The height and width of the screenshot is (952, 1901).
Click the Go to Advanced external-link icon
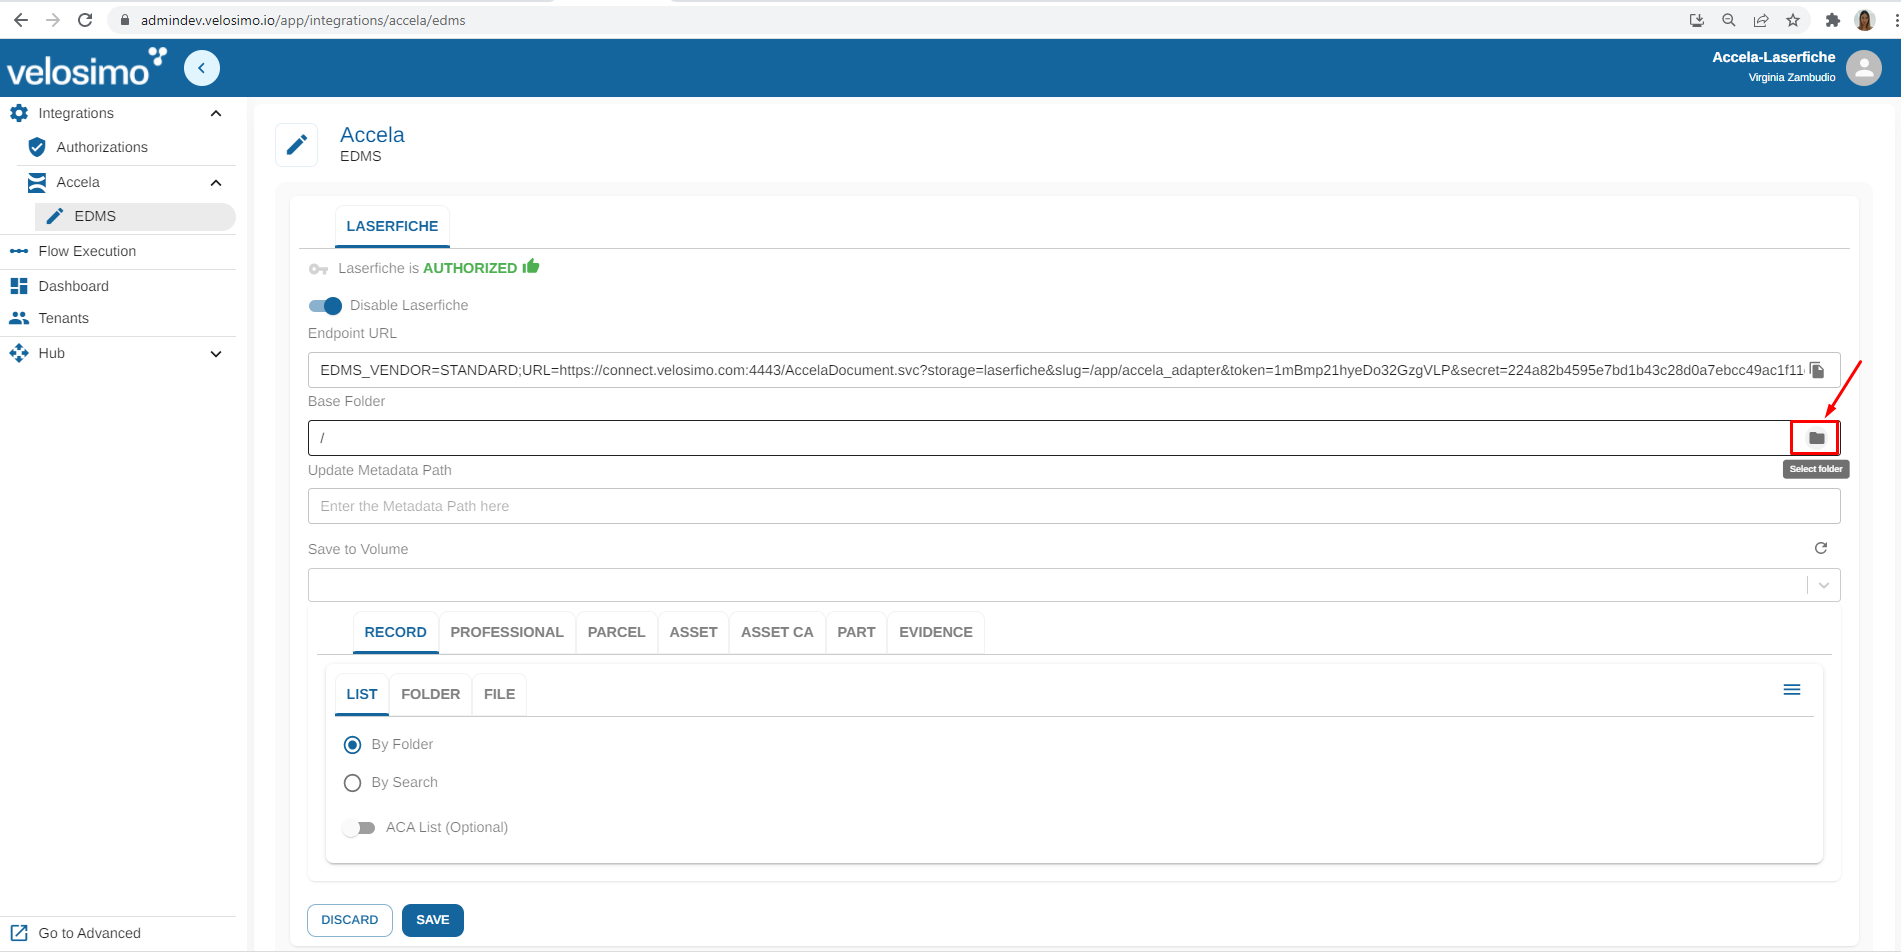19,933
